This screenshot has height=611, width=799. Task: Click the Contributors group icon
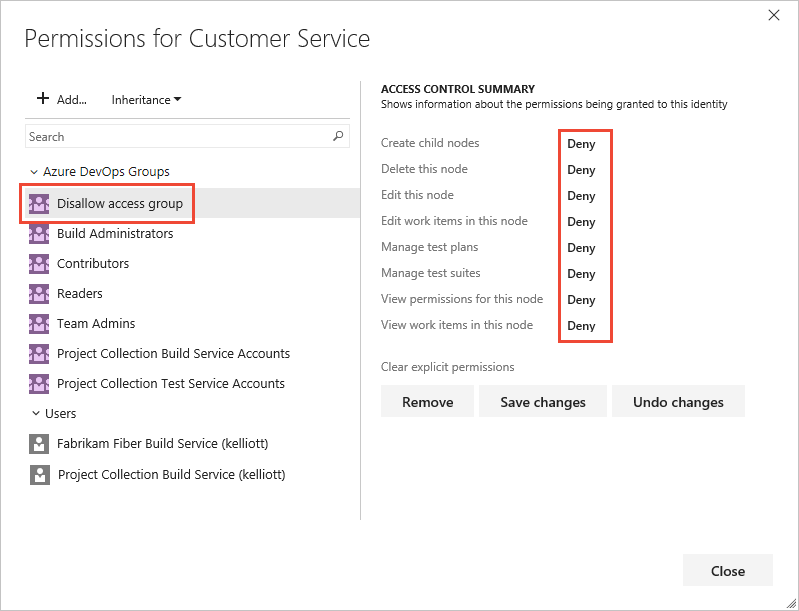pos(39,264)
